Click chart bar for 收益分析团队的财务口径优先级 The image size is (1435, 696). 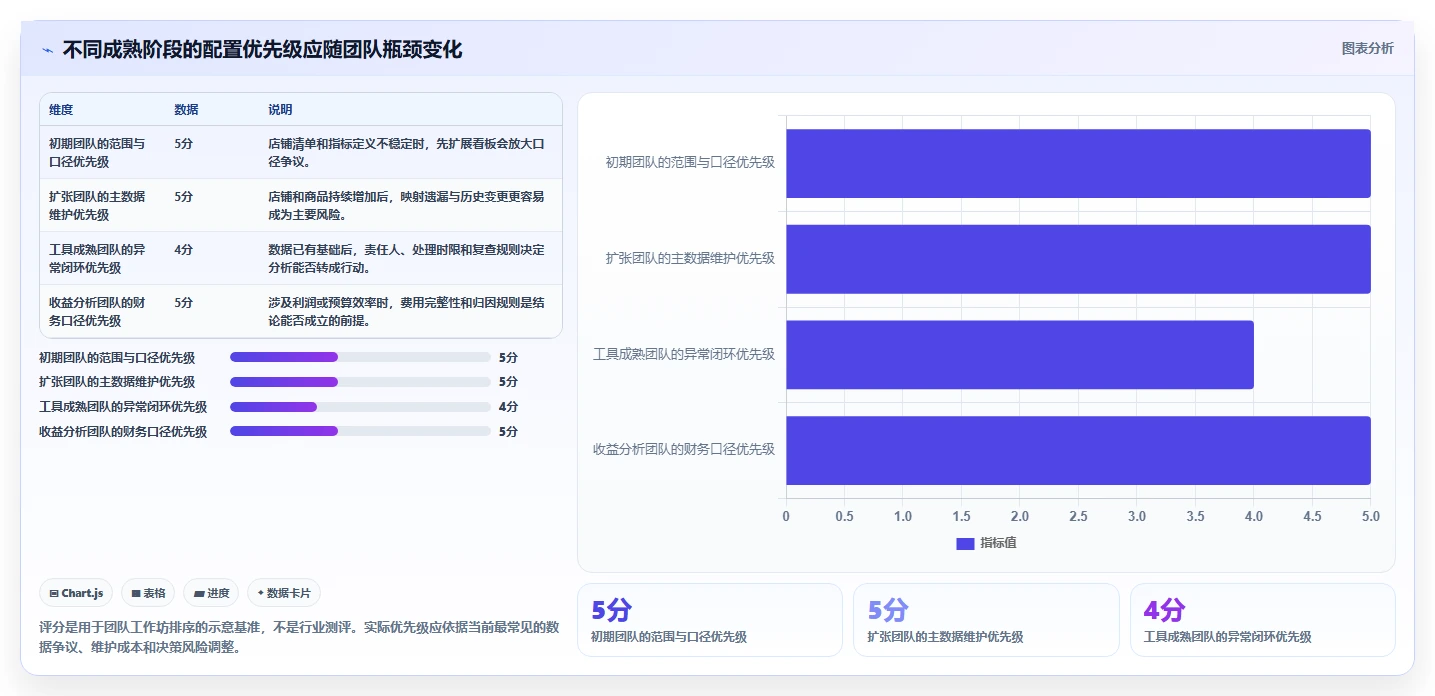pos(1078,450)
